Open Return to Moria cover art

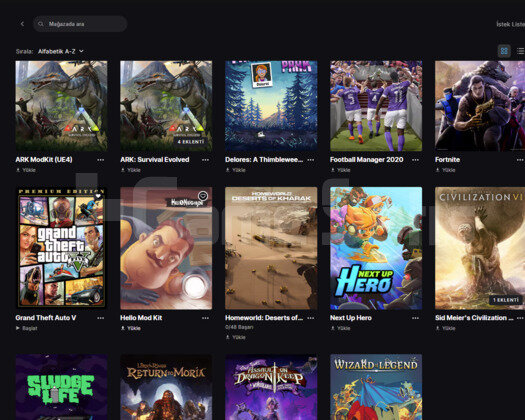click(x=166, y=387)
